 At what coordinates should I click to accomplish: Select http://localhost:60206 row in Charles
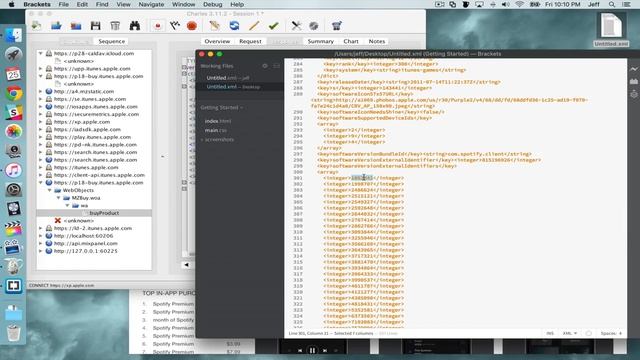click(94, 236)
